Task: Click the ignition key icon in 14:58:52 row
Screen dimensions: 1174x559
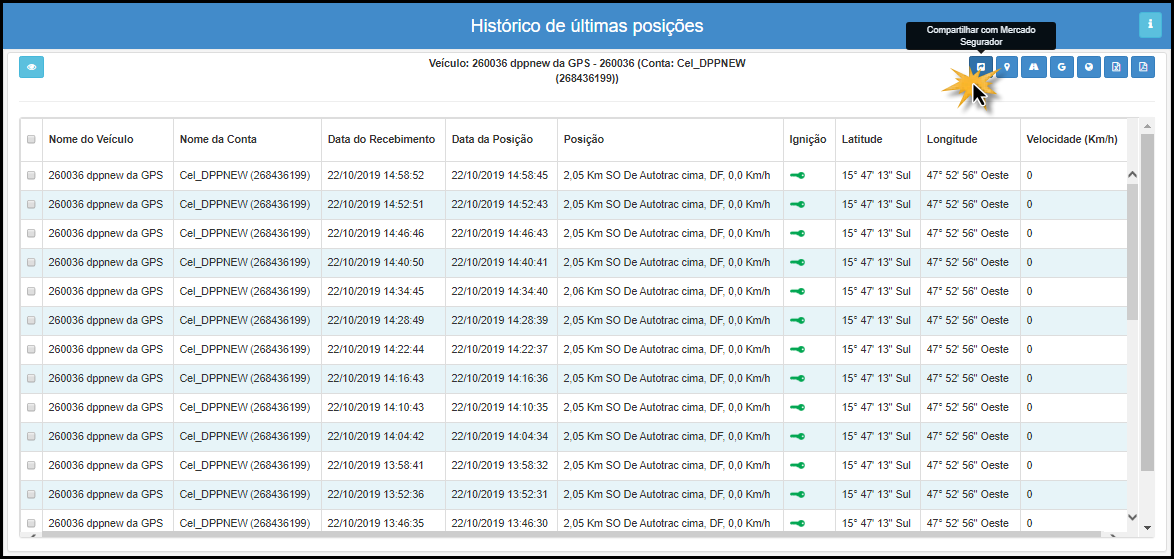Action: click(797, 175)
